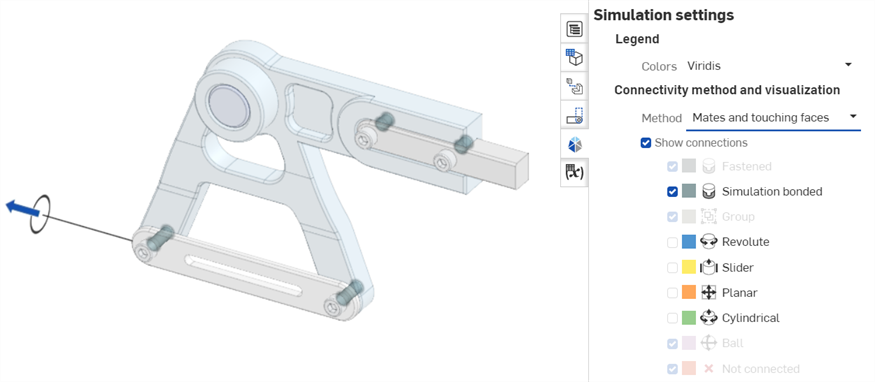This screenshot has height=382, width=875.
Task: Click the yellow Slider color swatch
Action: tap(689, 267)
